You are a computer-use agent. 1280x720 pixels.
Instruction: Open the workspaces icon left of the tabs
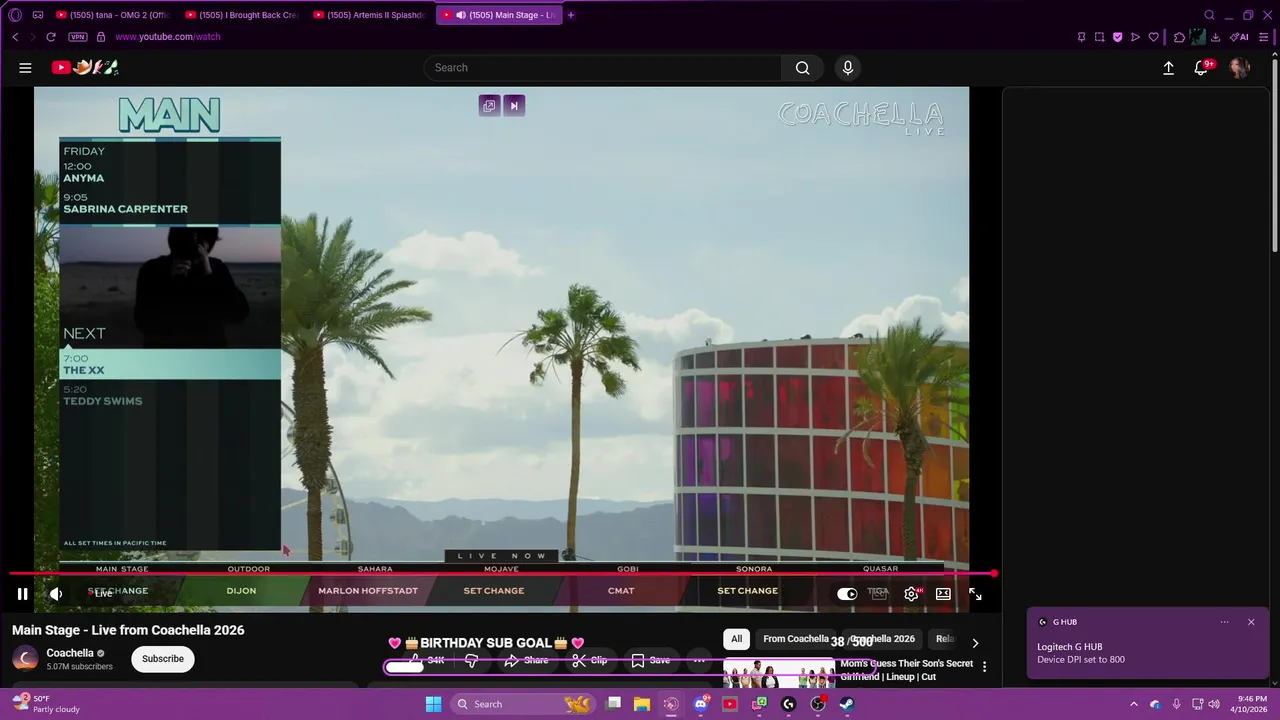37,15
